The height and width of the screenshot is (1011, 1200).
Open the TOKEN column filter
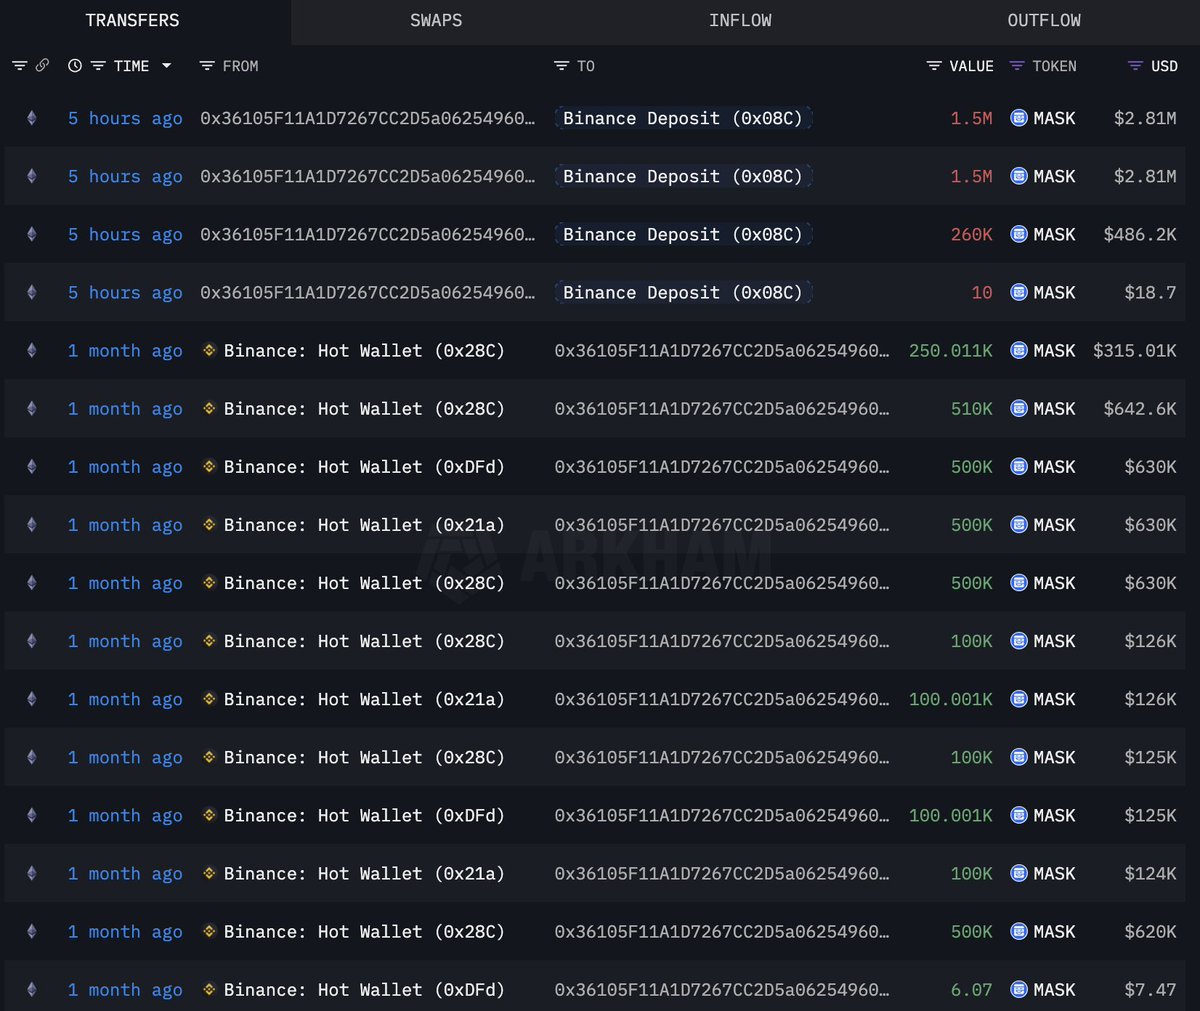pos(1017,66)
